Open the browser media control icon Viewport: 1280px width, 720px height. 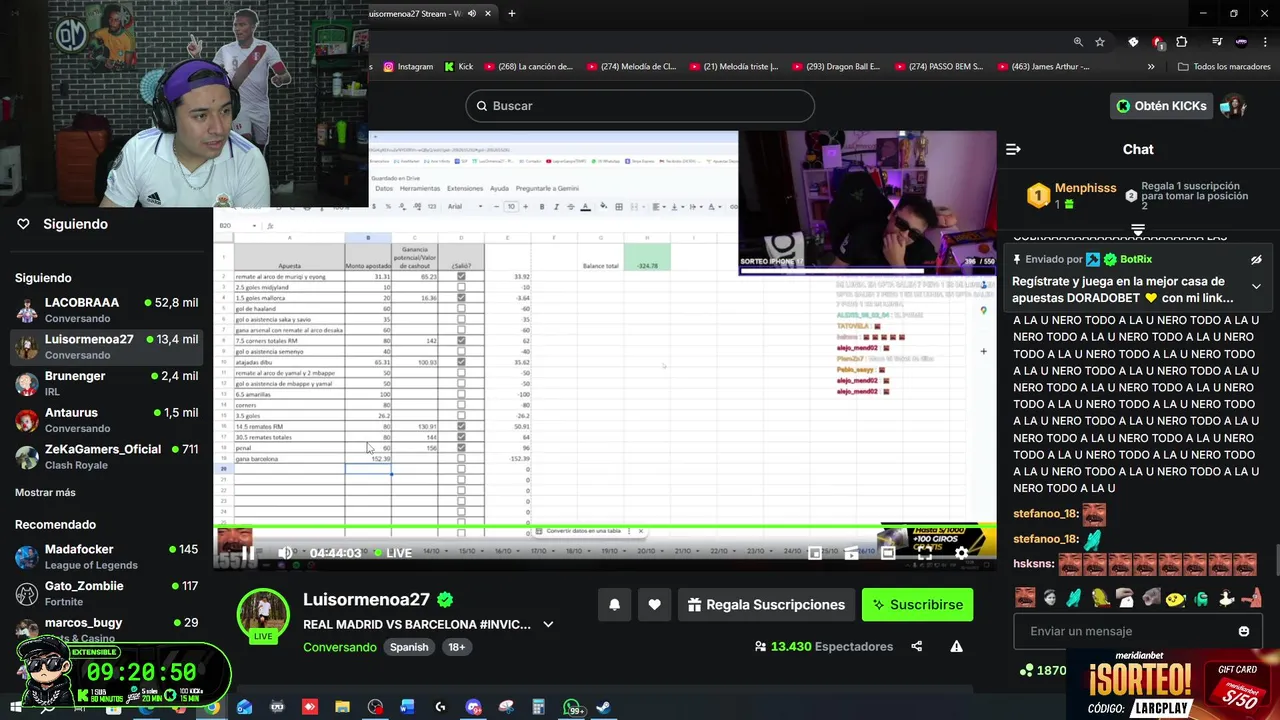click(1216, 42)
